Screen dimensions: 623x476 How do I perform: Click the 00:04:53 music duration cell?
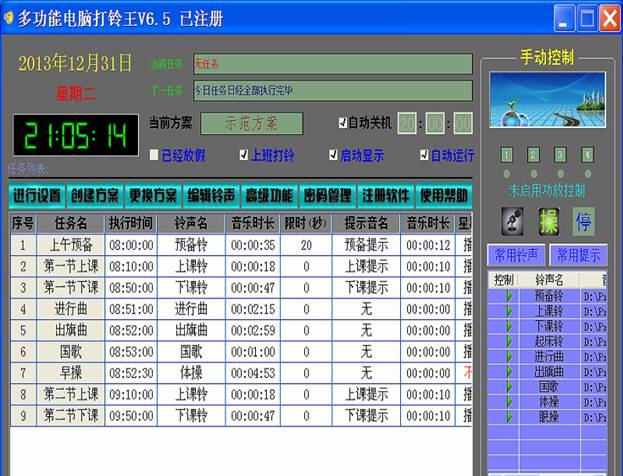click(x=253, y=373)
